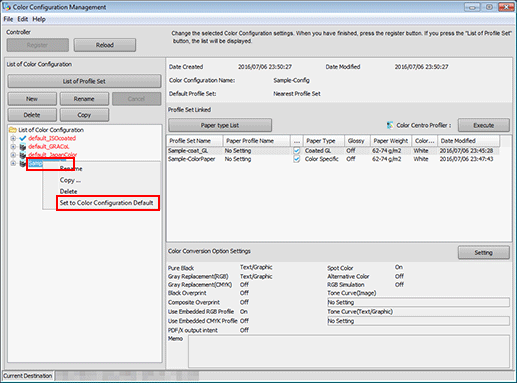This screenshot has width=517, height=383.
Task: Click the configuration icon next to default_JapanColor
Action: (23, 155)
